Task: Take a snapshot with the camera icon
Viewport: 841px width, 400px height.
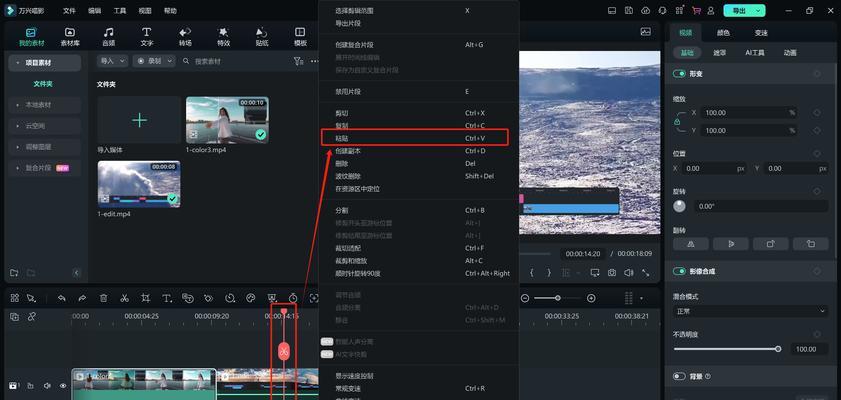Action: (612, 273)
